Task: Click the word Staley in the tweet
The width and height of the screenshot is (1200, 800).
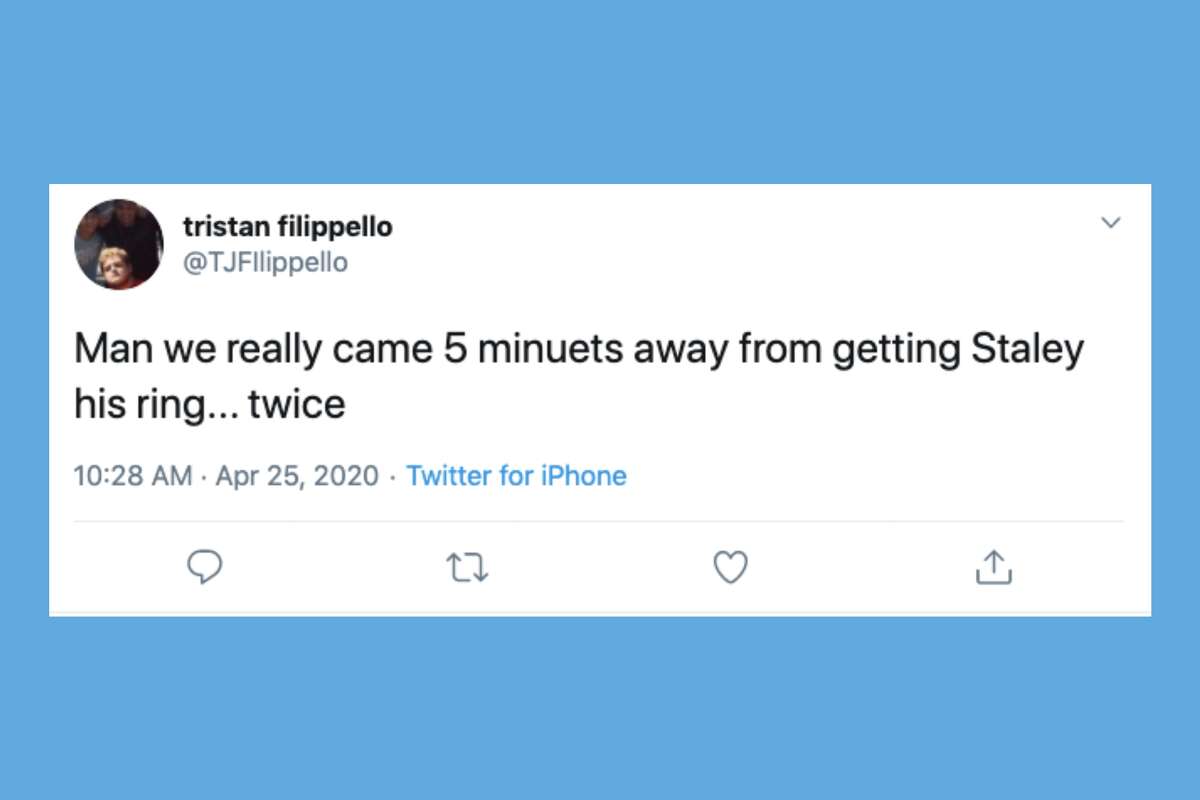Action: point(1024,352)
